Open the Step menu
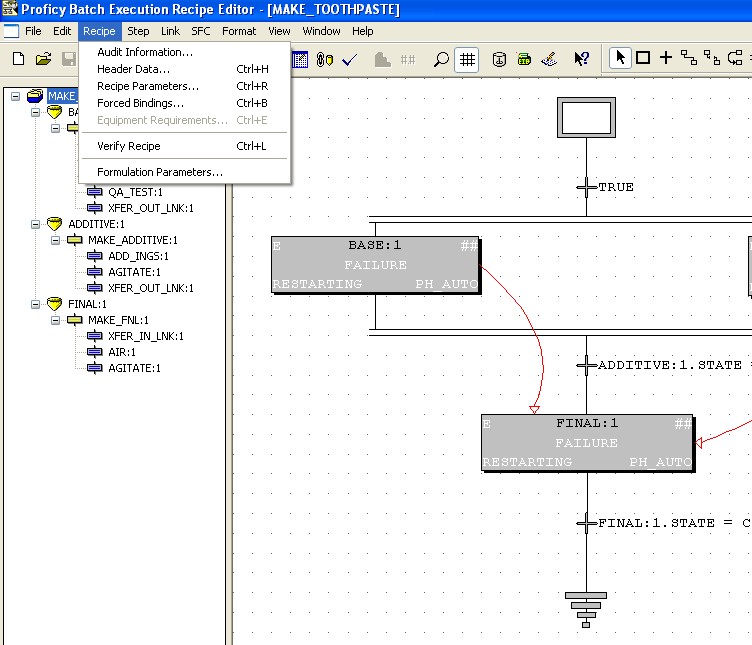The width and height of the screenshot is (752, 645). coord(138,31)
